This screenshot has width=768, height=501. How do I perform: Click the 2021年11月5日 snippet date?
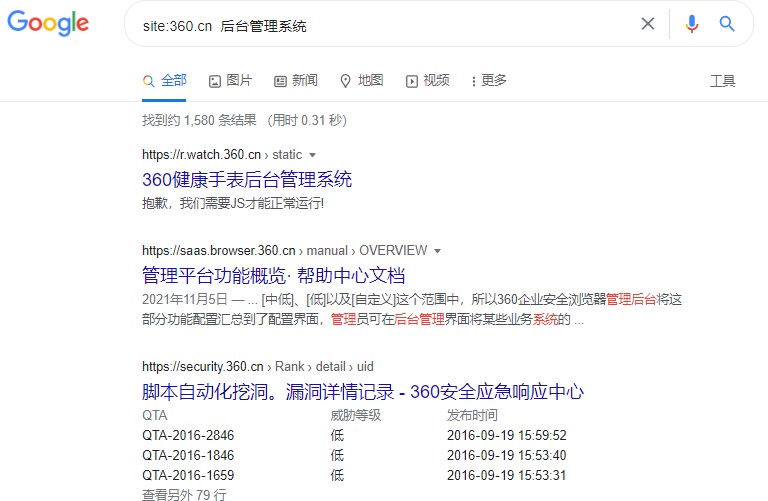pyautogui.click(x=185, y=299)
